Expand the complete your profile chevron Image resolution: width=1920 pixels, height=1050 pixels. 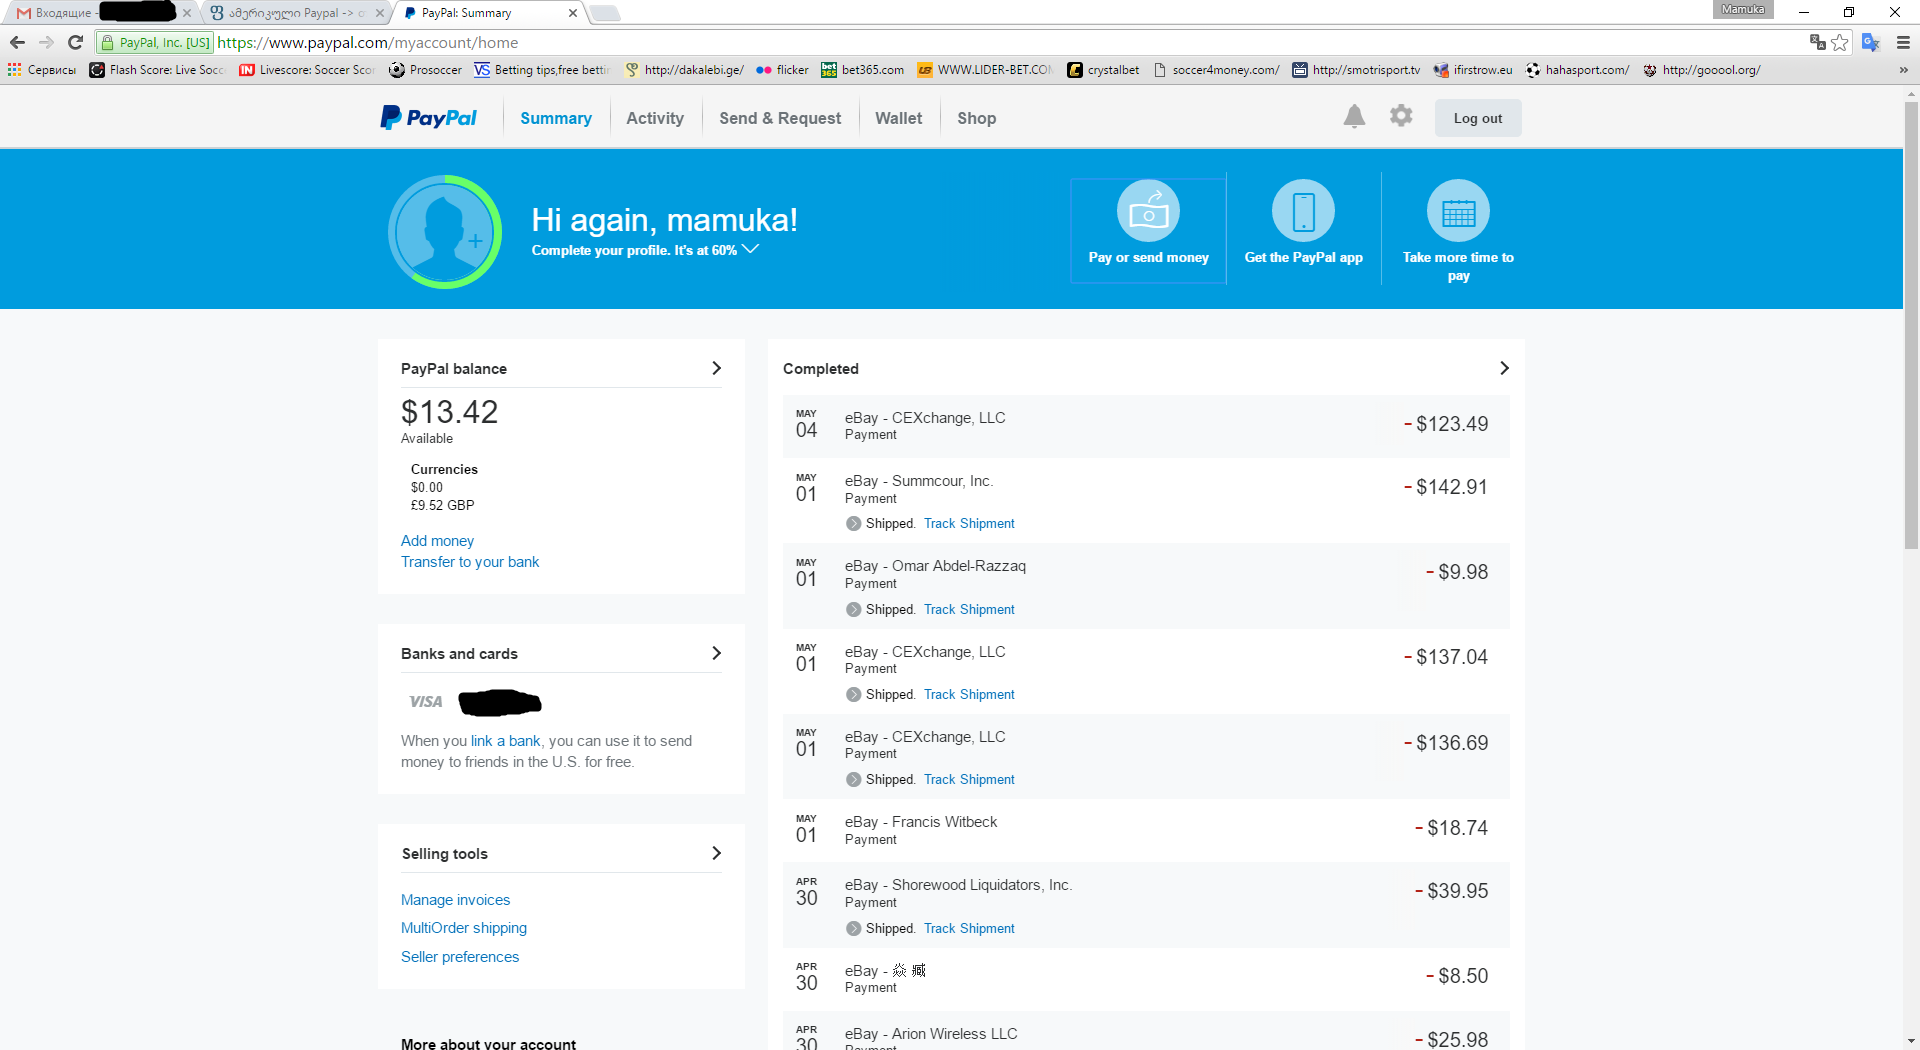750,249
